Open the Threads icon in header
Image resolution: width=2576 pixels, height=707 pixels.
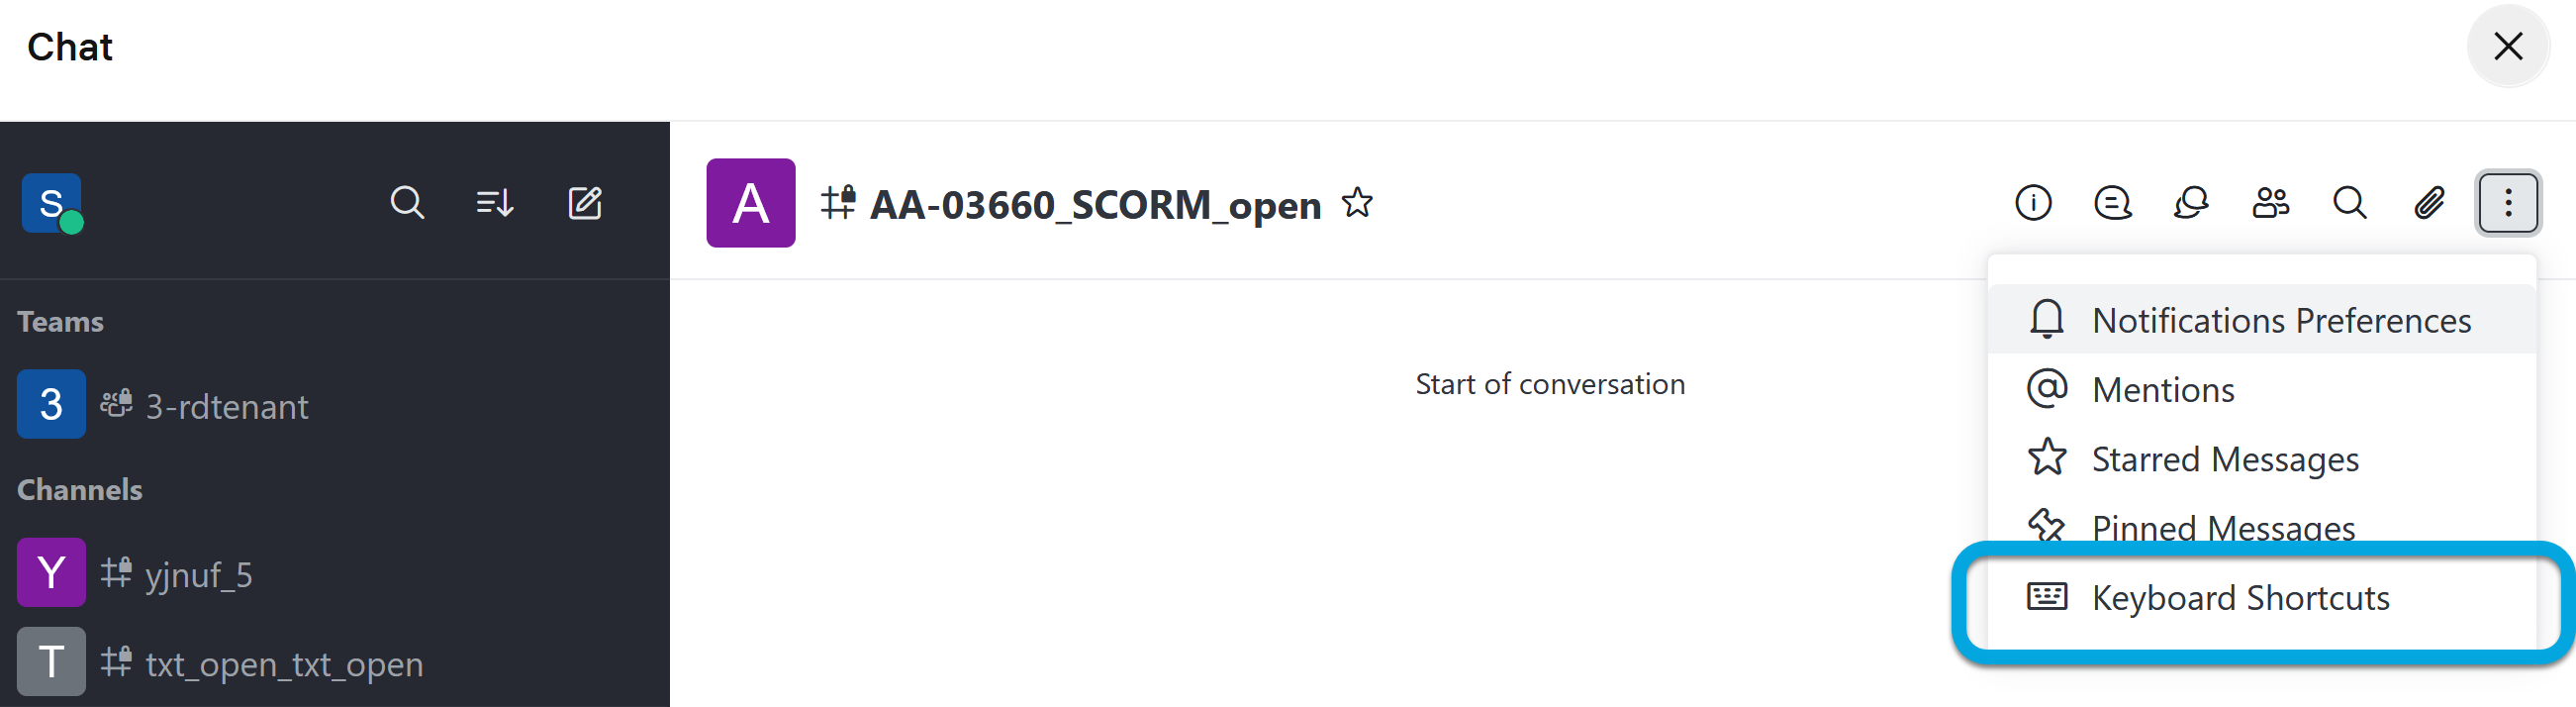coord(2191,203)
